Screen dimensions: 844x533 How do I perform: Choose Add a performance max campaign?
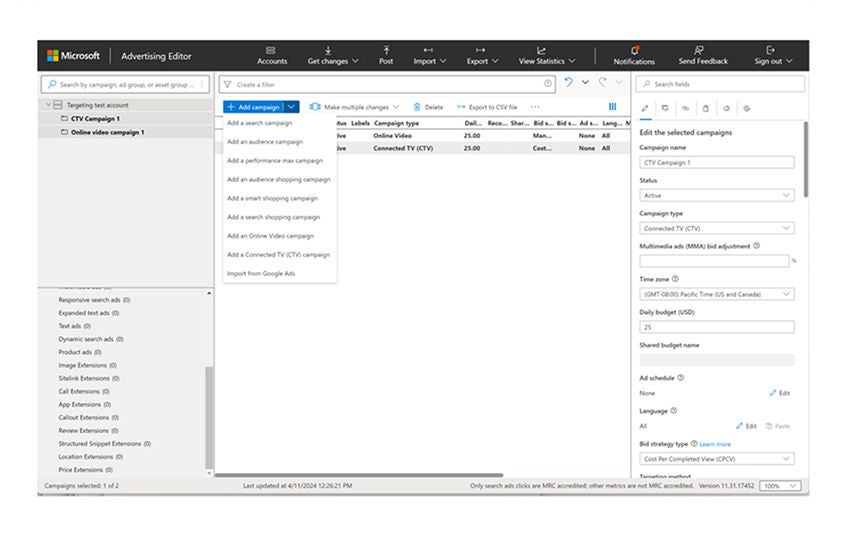pyautogui.click(x=275, y=160)
